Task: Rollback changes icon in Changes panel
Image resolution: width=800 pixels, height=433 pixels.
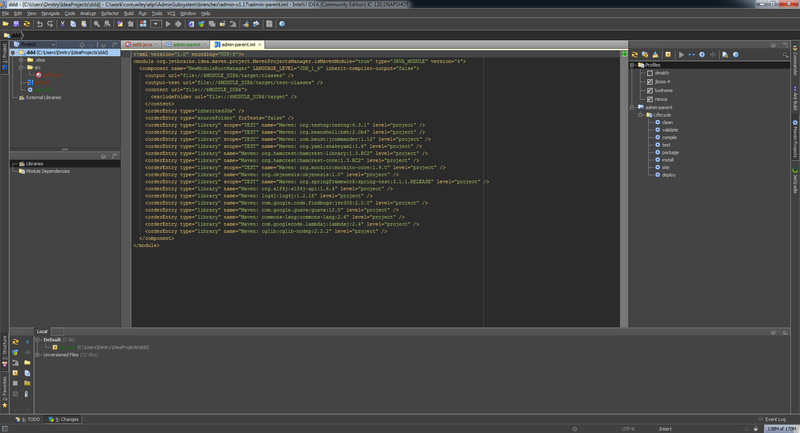Action: click(x=15, y=363)
